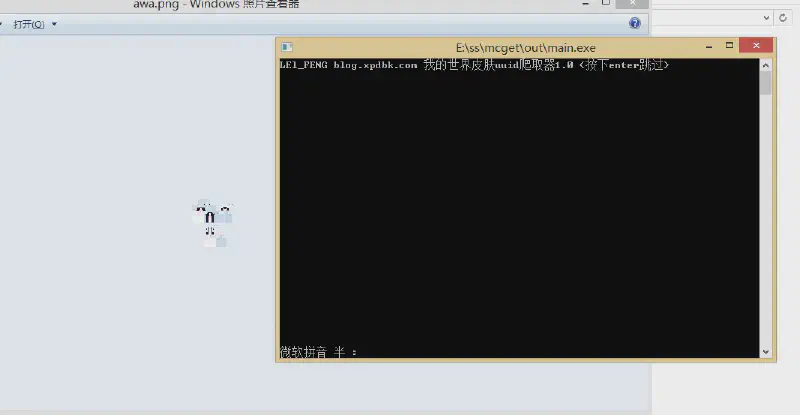Select the Minecraft skin image in the viewer
Image resolution: width=800 pixels, height=415 pixels.
click(211, 223)
